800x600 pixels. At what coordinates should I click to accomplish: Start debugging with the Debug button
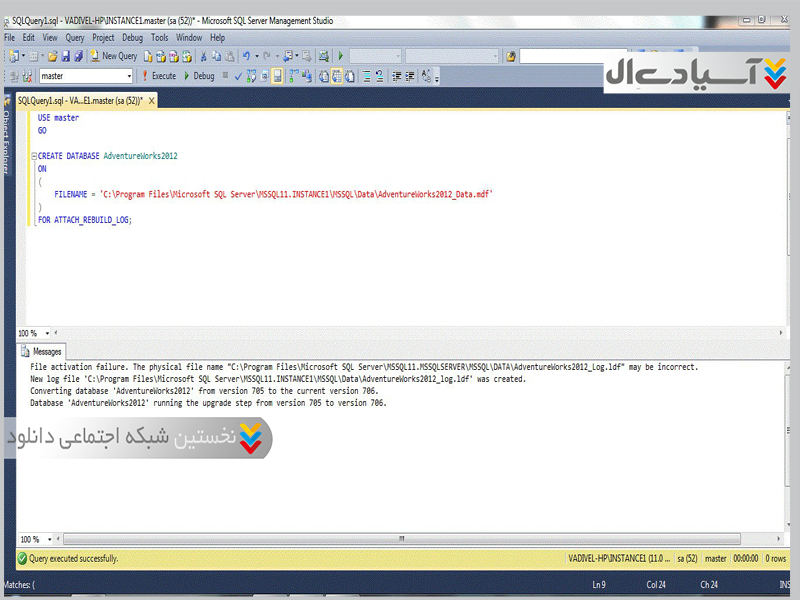coord(198,76)
